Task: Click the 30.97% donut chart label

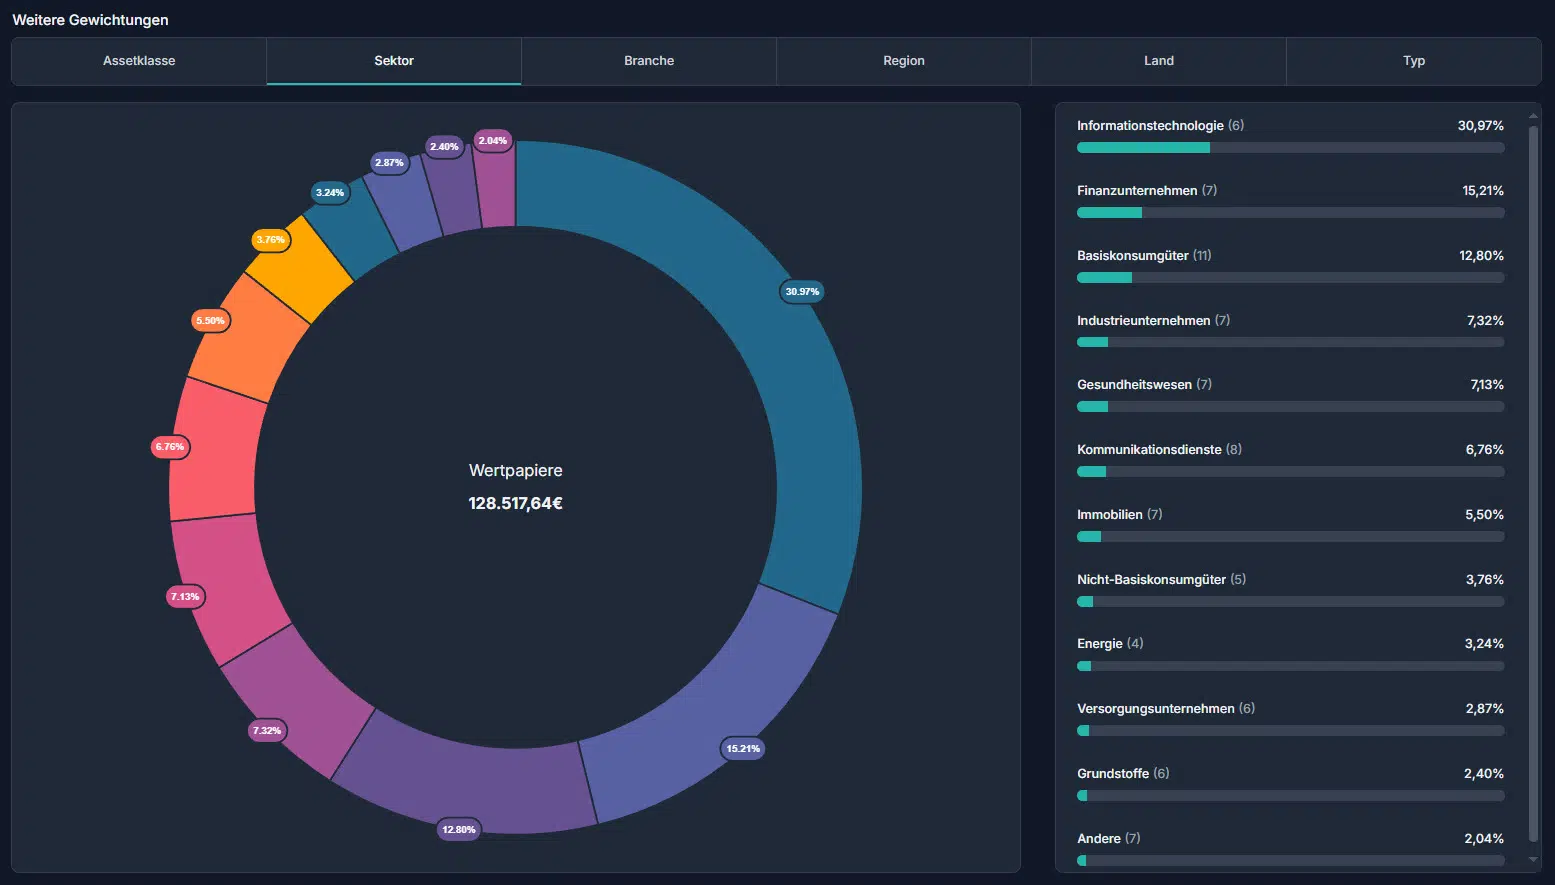Action: 802,292
